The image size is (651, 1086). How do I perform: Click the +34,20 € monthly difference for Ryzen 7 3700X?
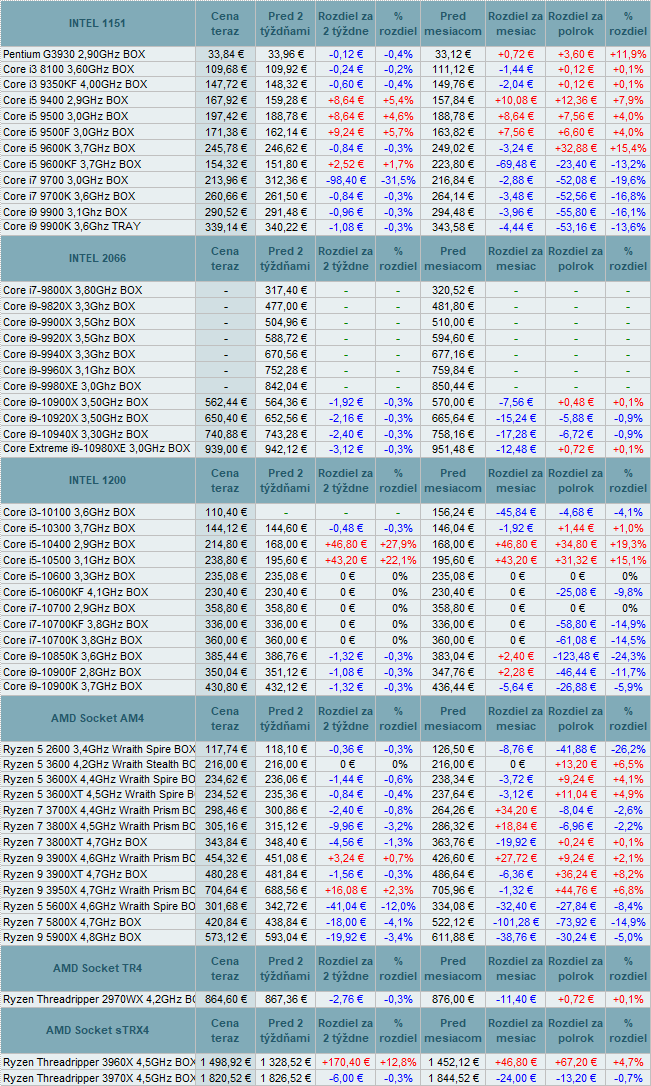516,810
